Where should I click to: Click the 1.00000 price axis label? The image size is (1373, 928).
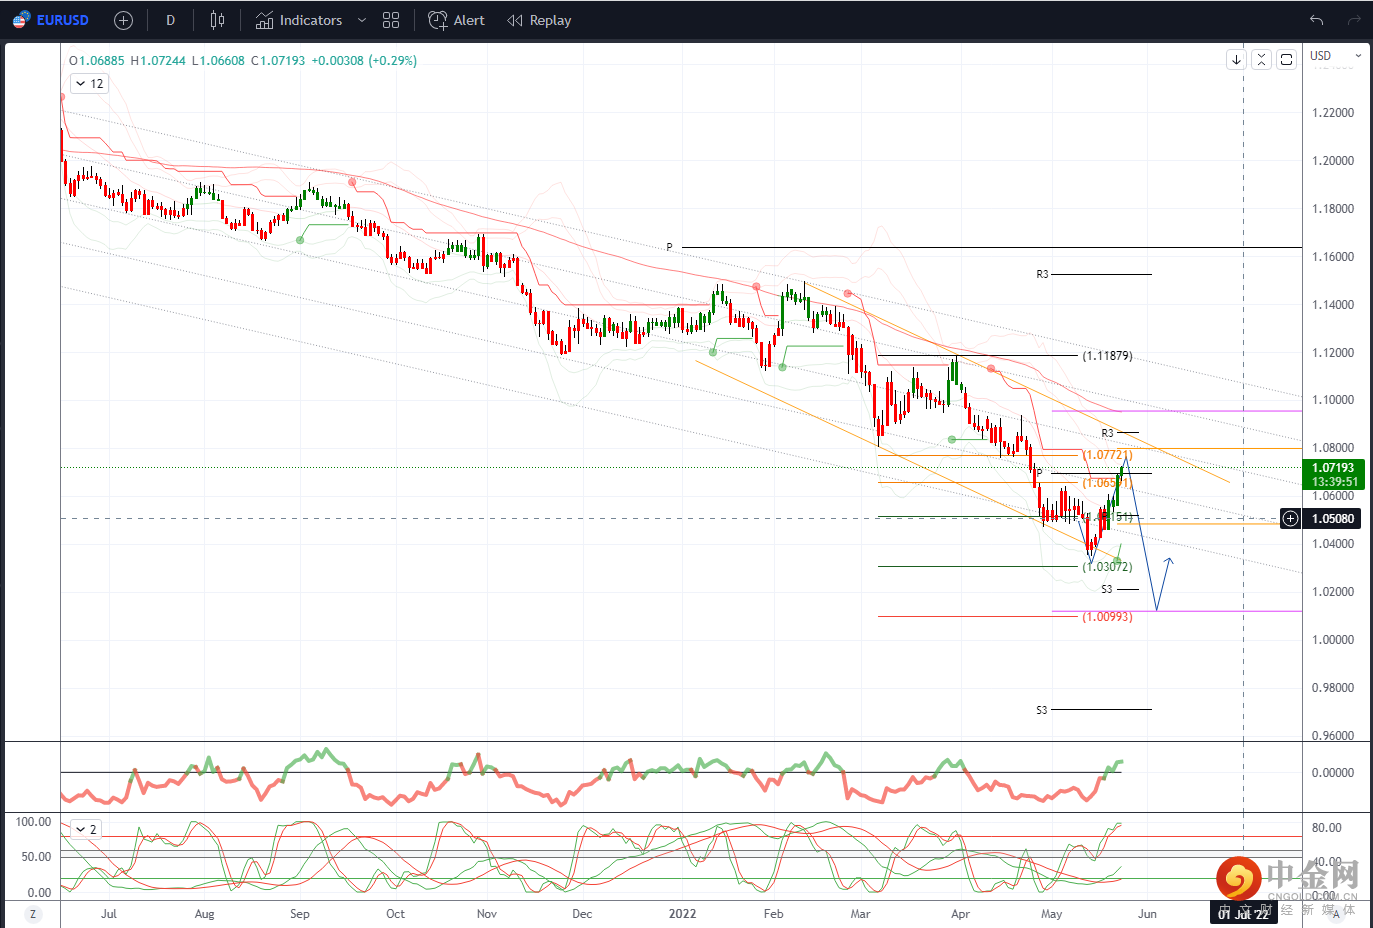pyautogui.click(x=1333, y=639)
